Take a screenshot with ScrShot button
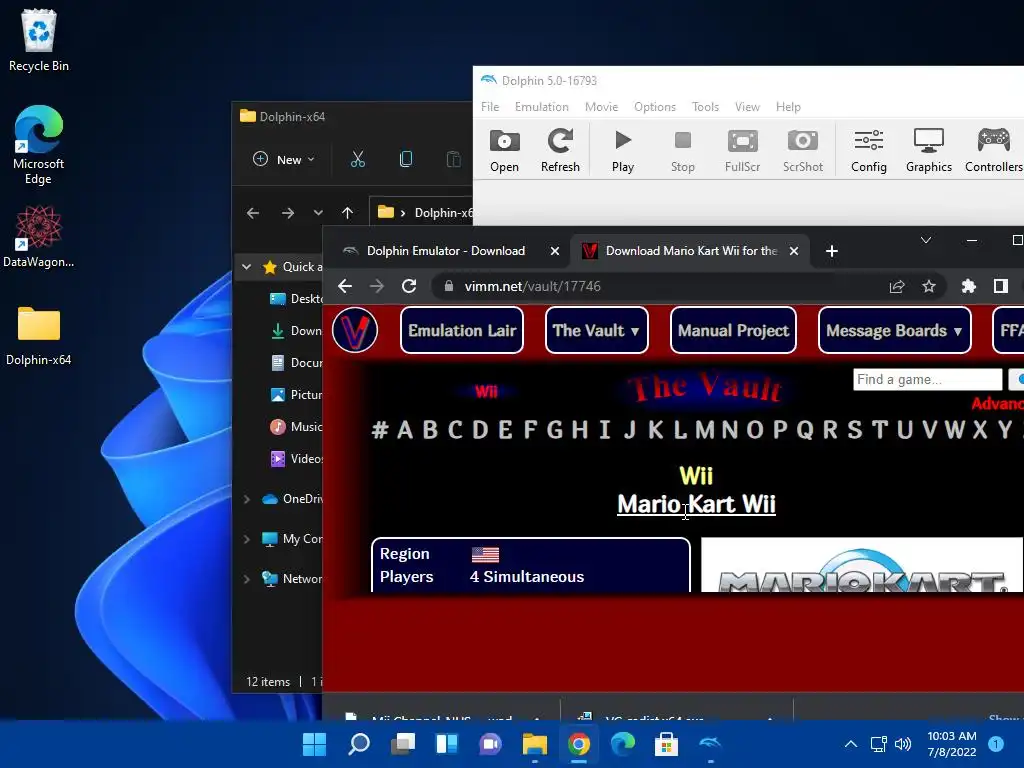 coord(803,151)
